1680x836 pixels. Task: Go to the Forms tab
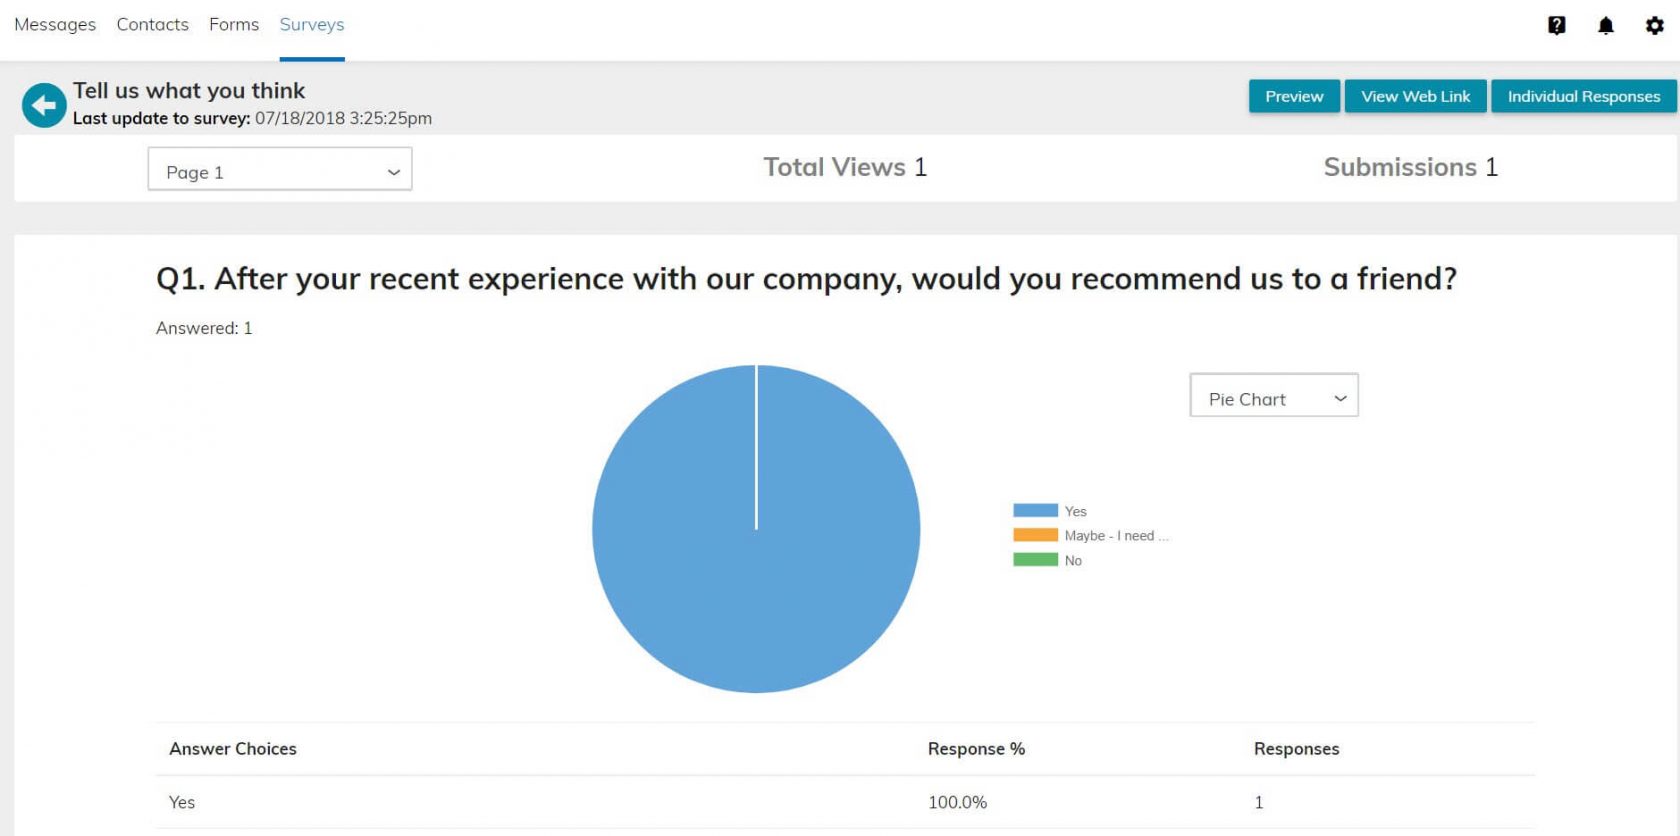(x=234, y=25)
